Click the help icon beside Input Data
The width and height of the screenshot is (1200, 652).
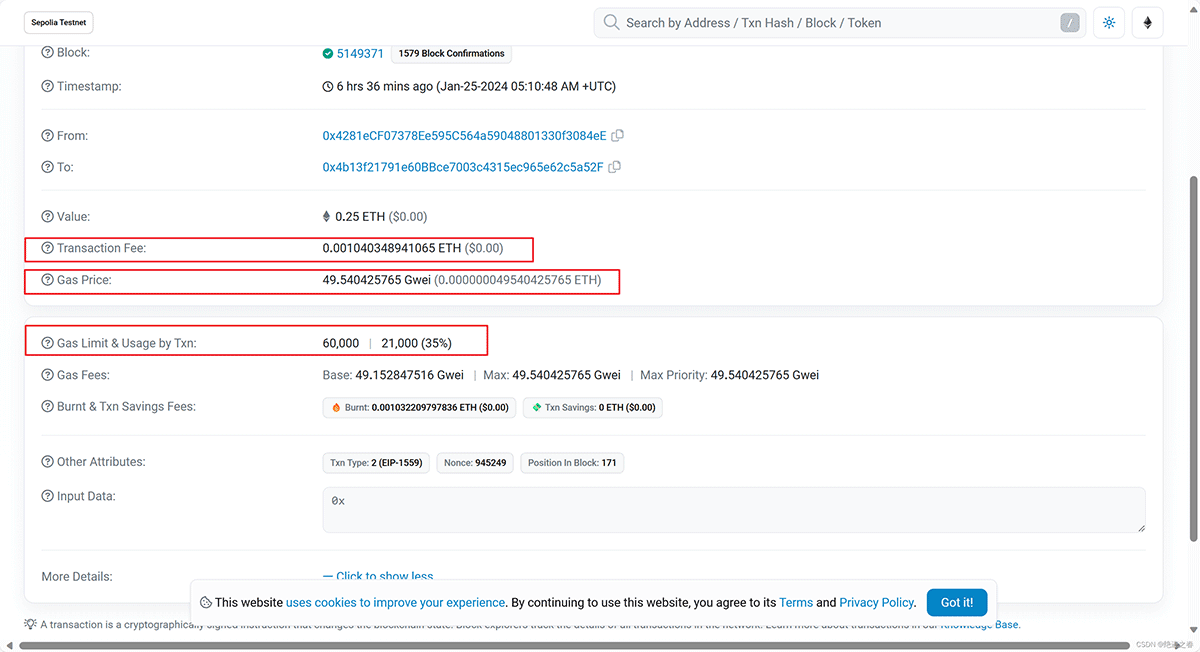click(47, 496)
